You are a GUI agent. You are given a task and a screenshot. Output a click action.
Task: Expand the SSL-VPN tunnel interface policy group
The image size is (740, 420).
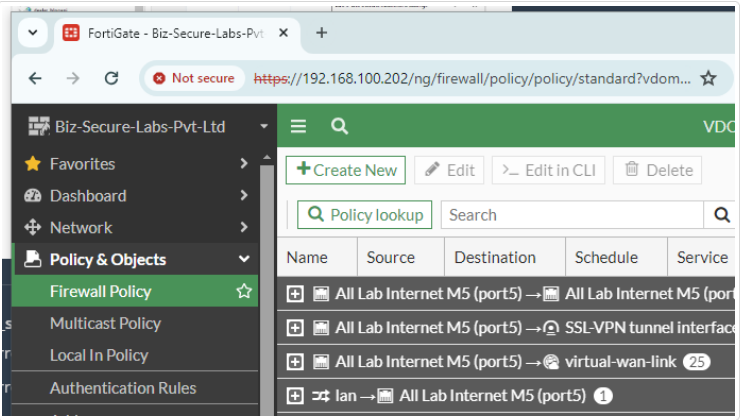(295, 327)
